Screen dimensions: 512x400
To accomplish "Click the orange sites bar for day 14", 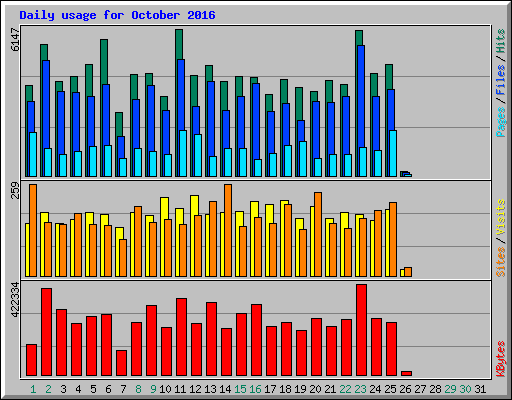I will (228, 230).
